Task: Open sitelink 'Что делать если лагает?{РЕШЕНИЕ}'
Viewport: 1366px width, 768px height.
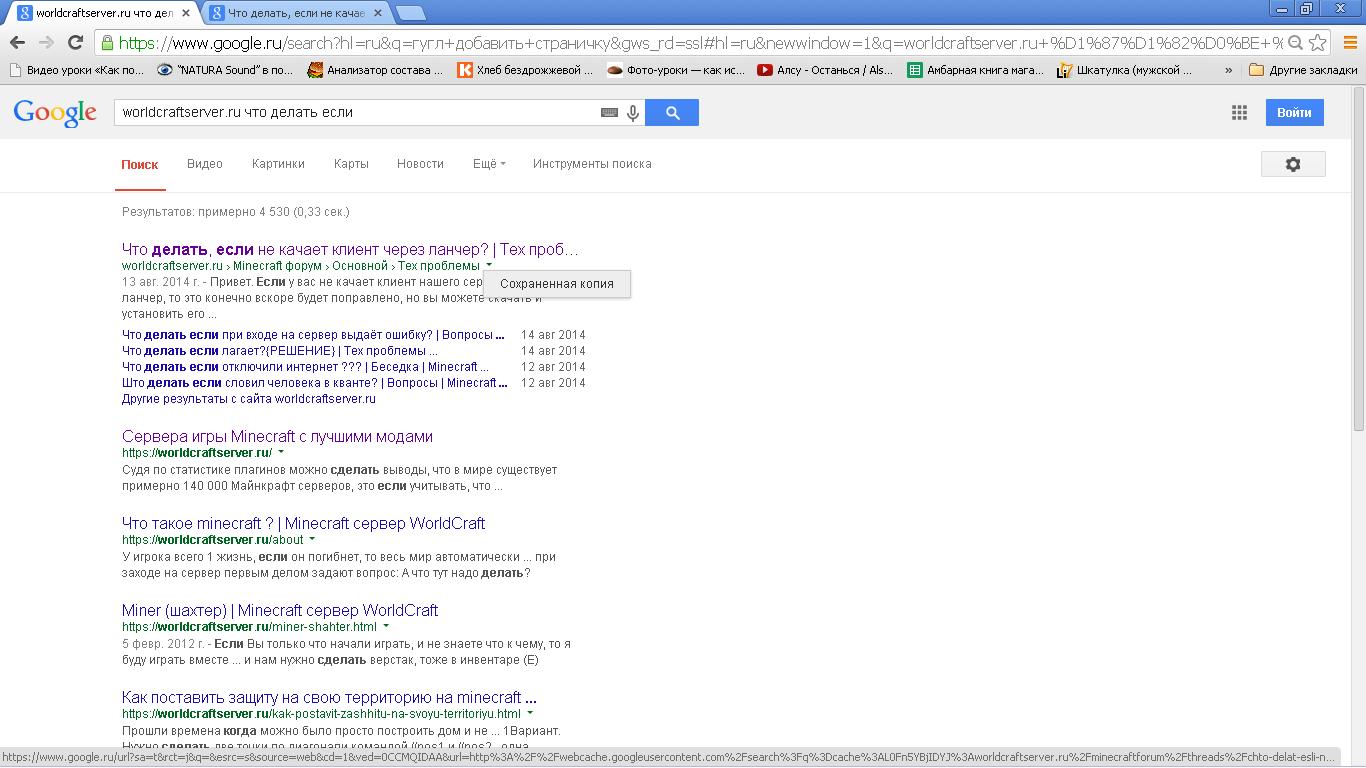Action: (280, 351)
